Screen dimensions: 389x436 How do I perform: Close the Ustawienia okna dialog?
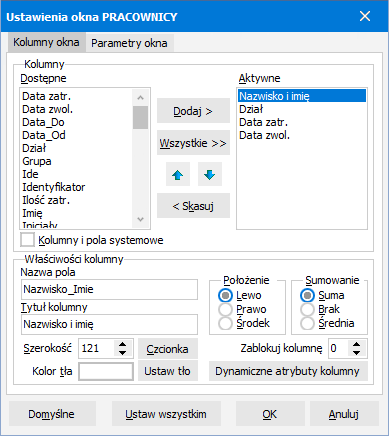(x=365, y=16)
